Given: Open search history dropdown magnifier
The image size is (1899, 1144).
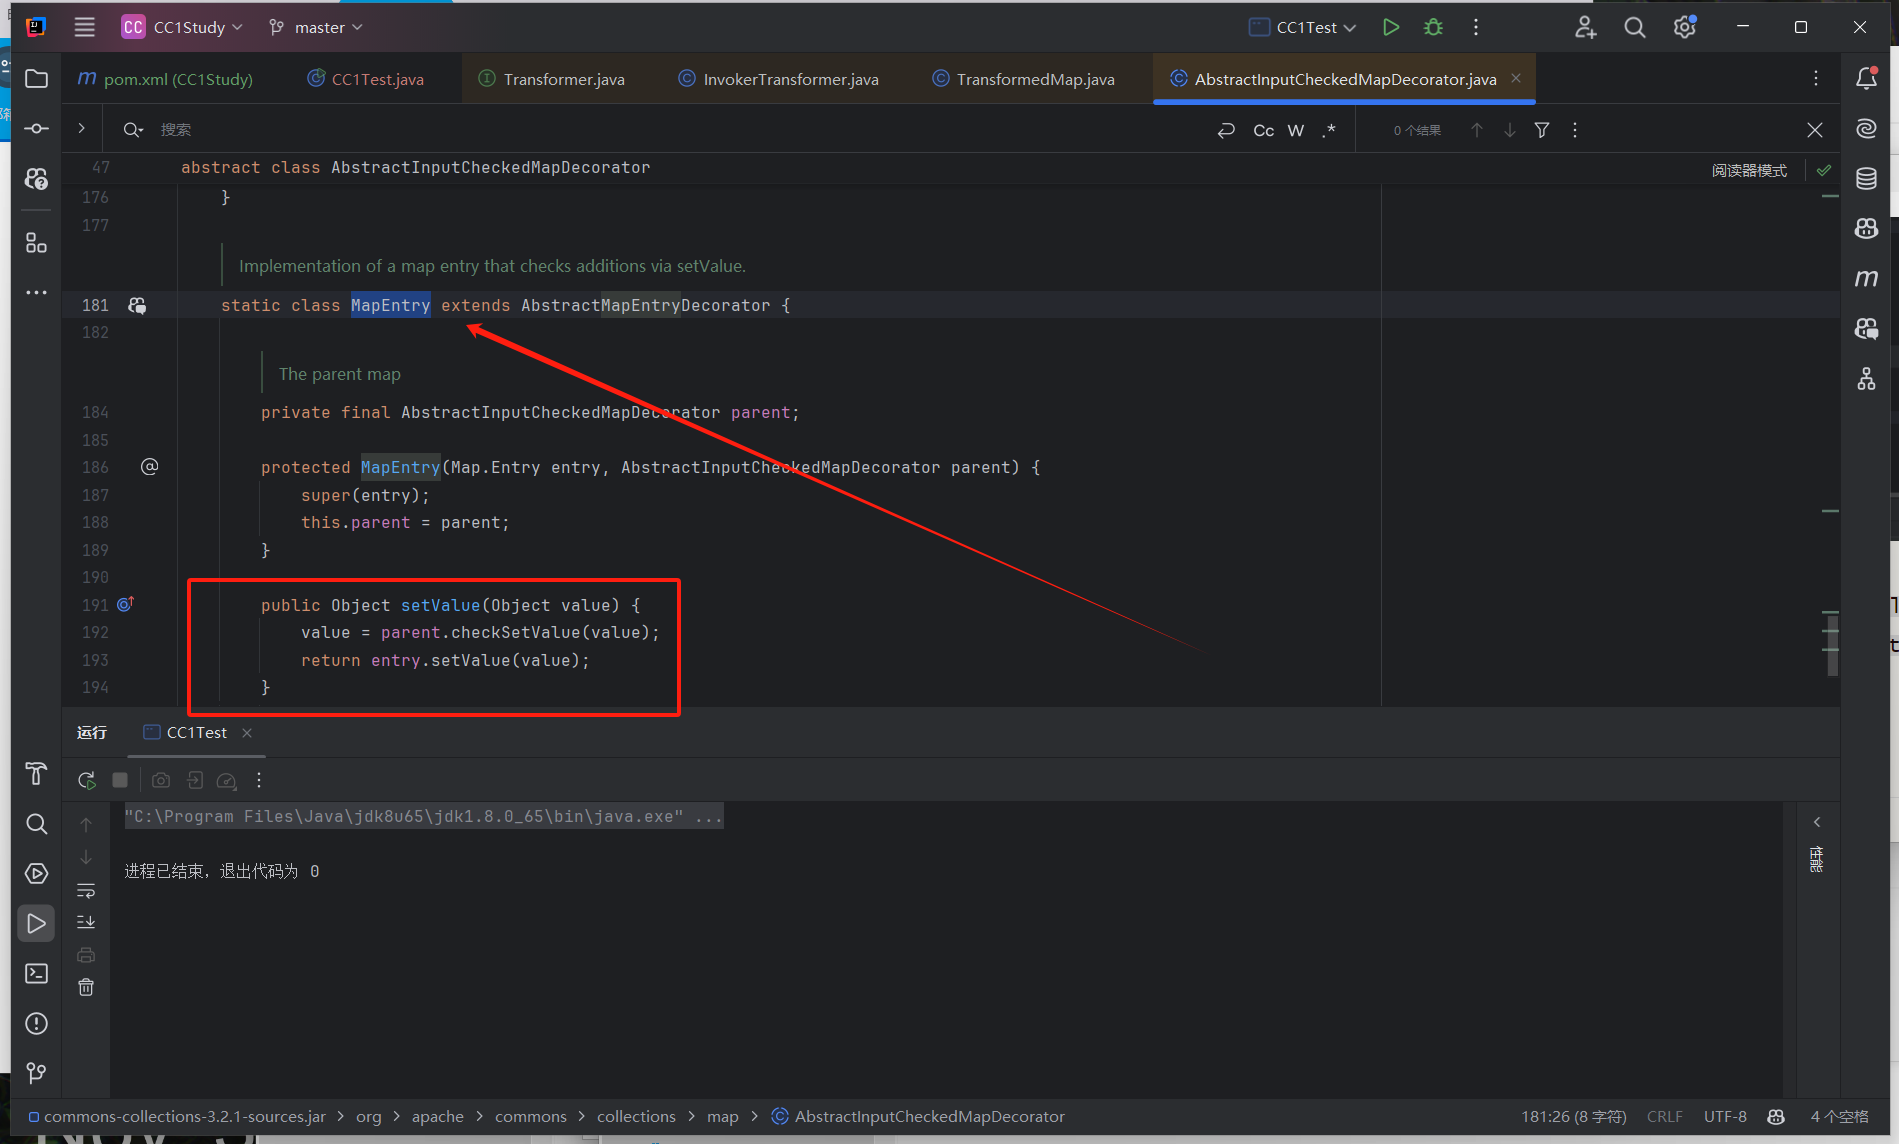Looking at the screenshot, I should [133, 130].
